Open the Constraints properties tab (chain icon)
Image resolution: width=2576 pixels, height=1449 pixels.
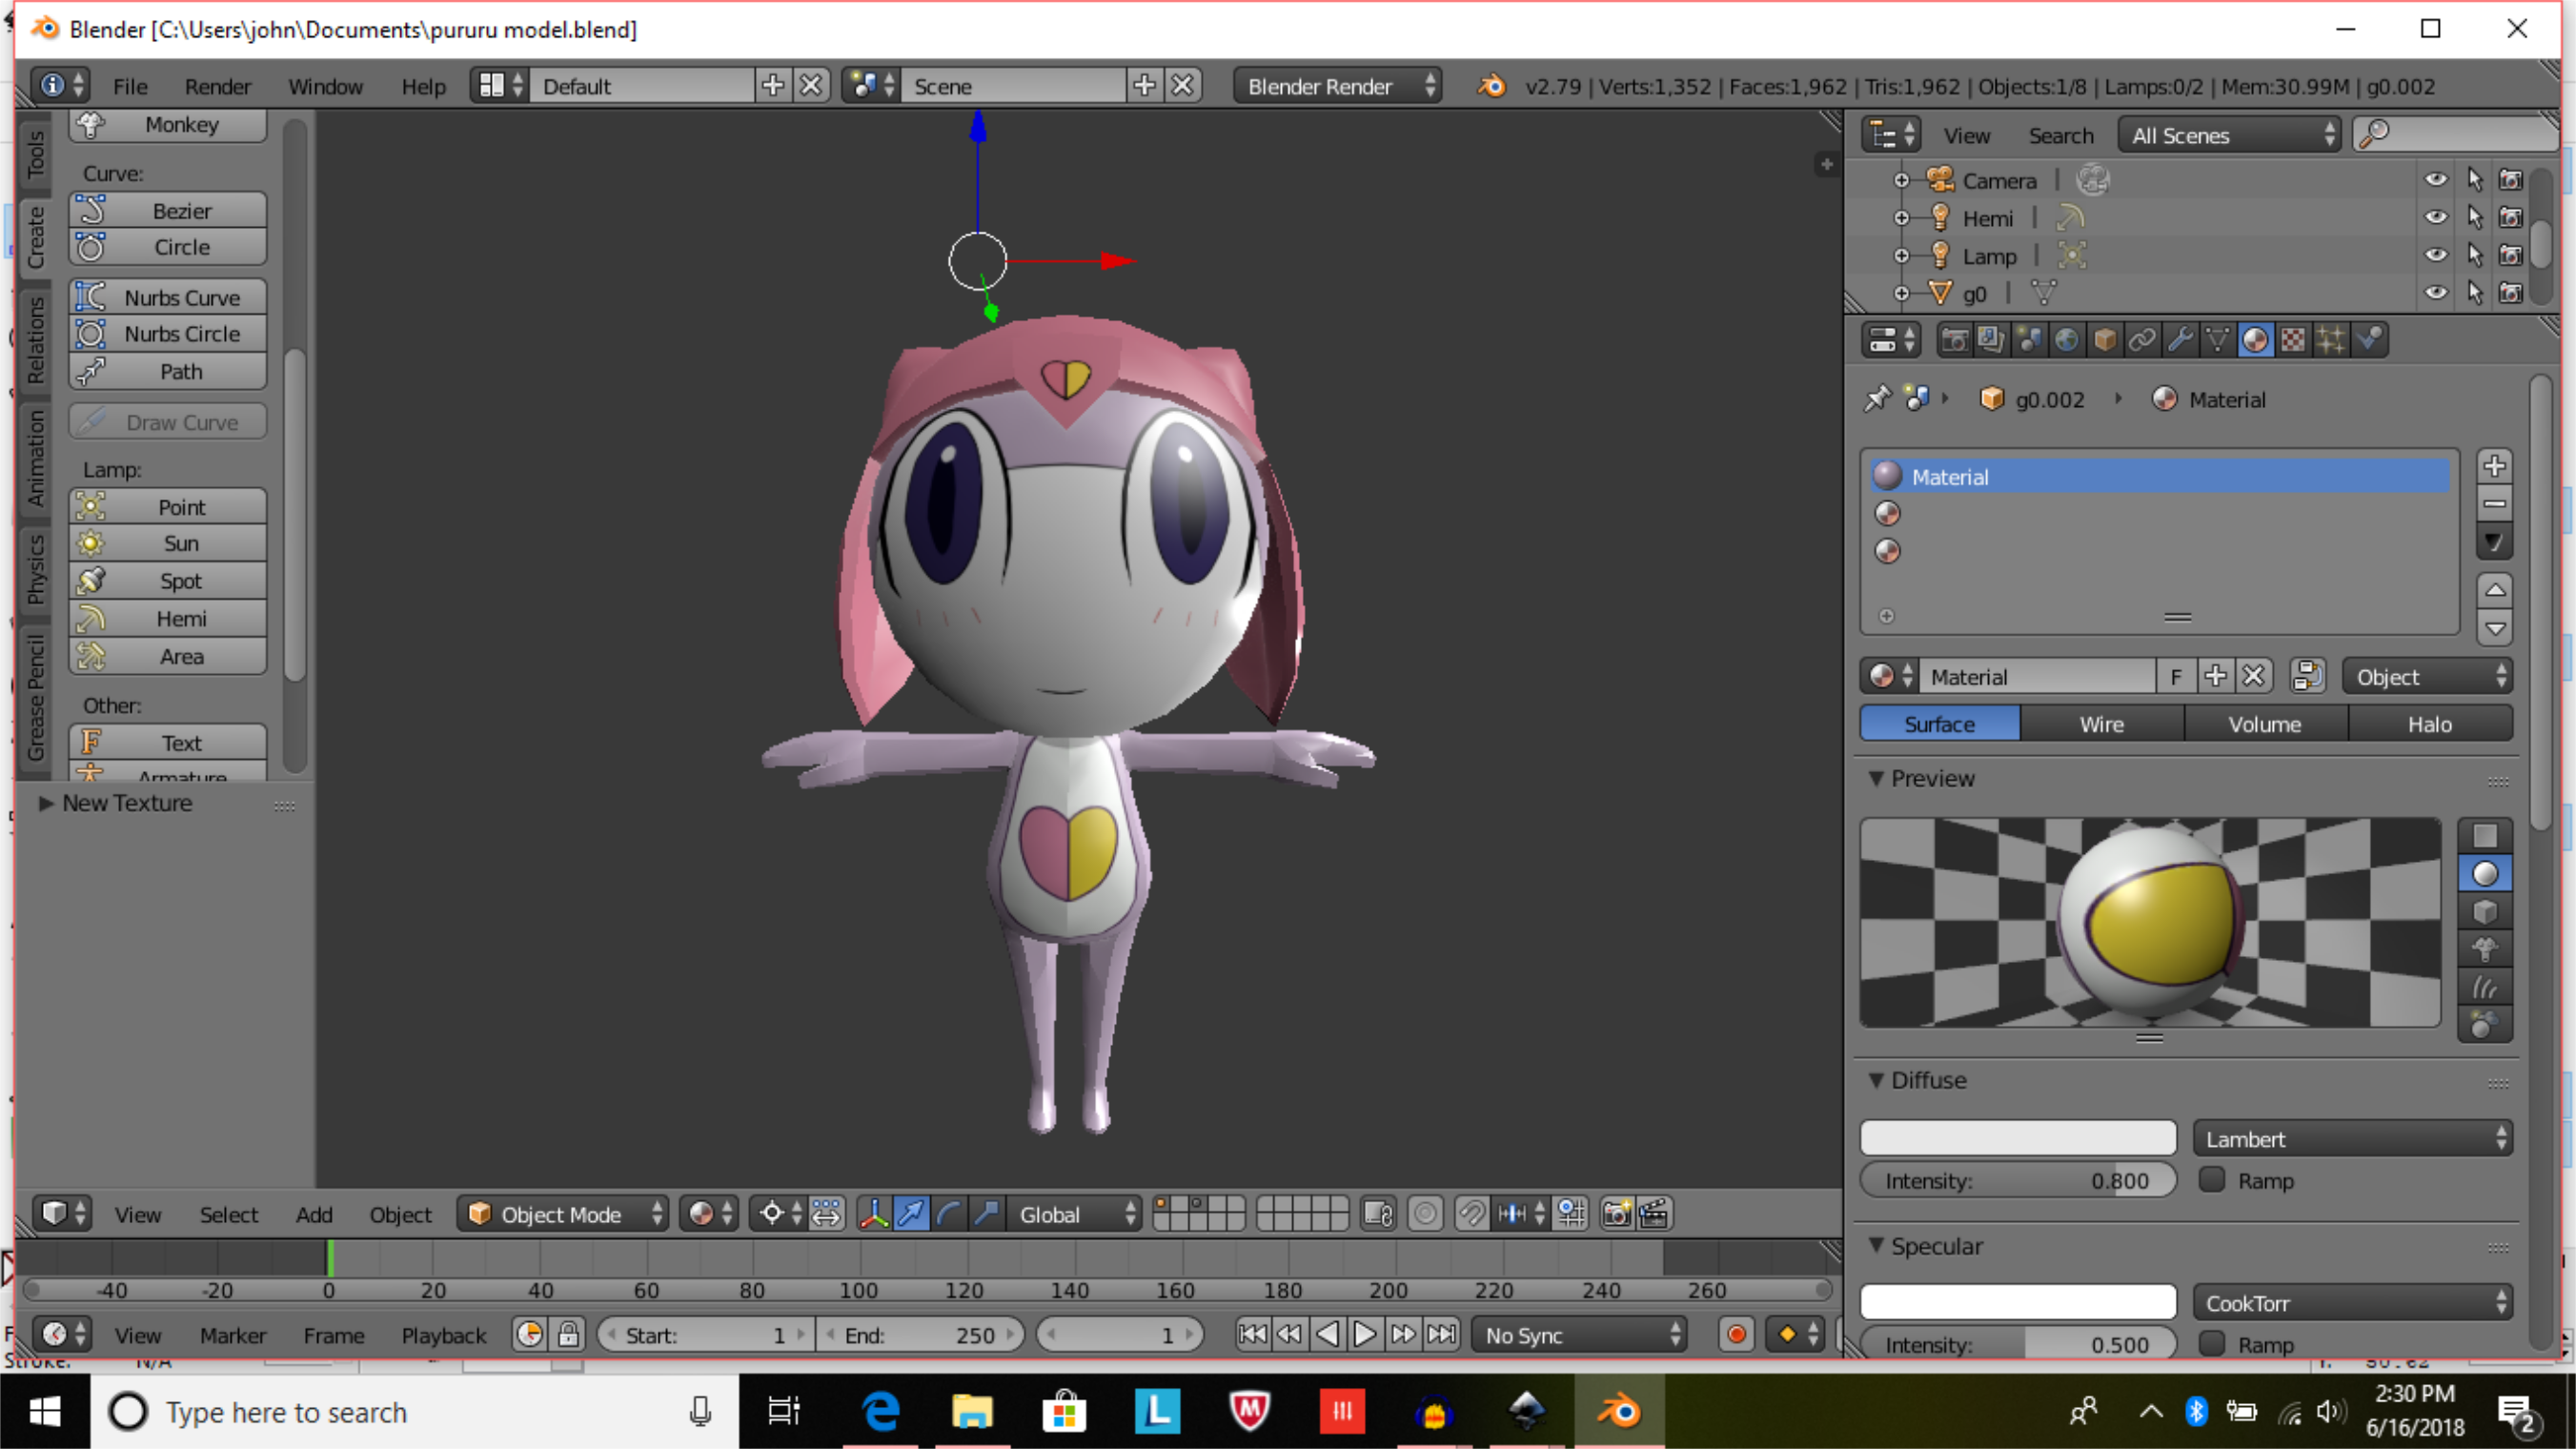point(2142,340)
